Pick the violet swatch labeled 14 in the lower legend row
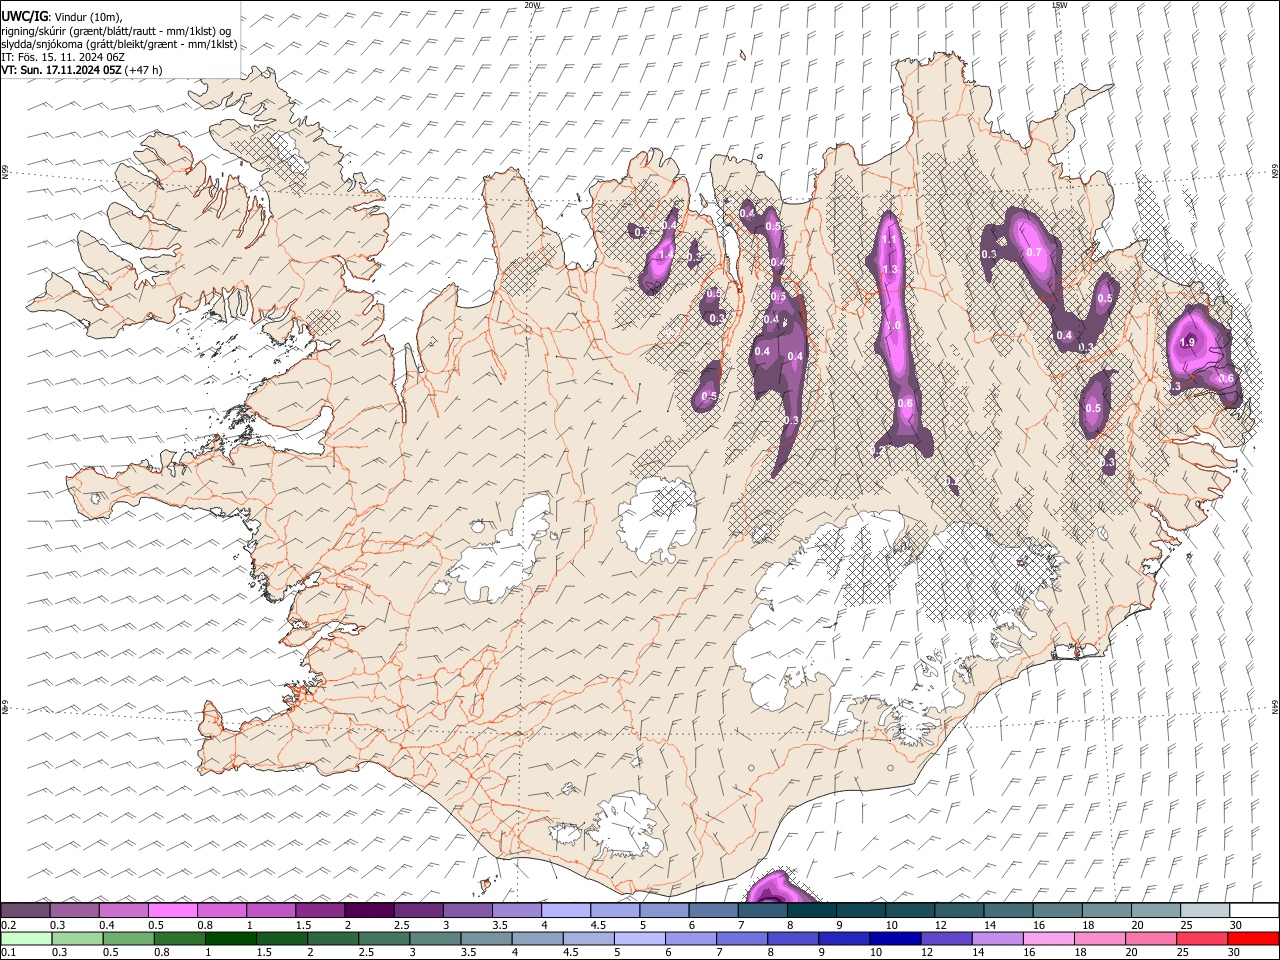This screenshot has height=960, width=1280. [998, 938]
